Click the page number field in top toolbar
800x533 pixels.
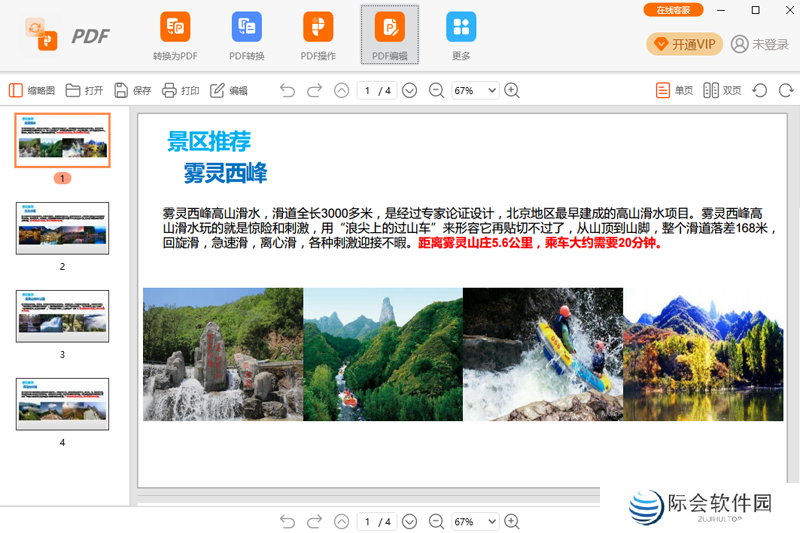click(x=377, y=91)
